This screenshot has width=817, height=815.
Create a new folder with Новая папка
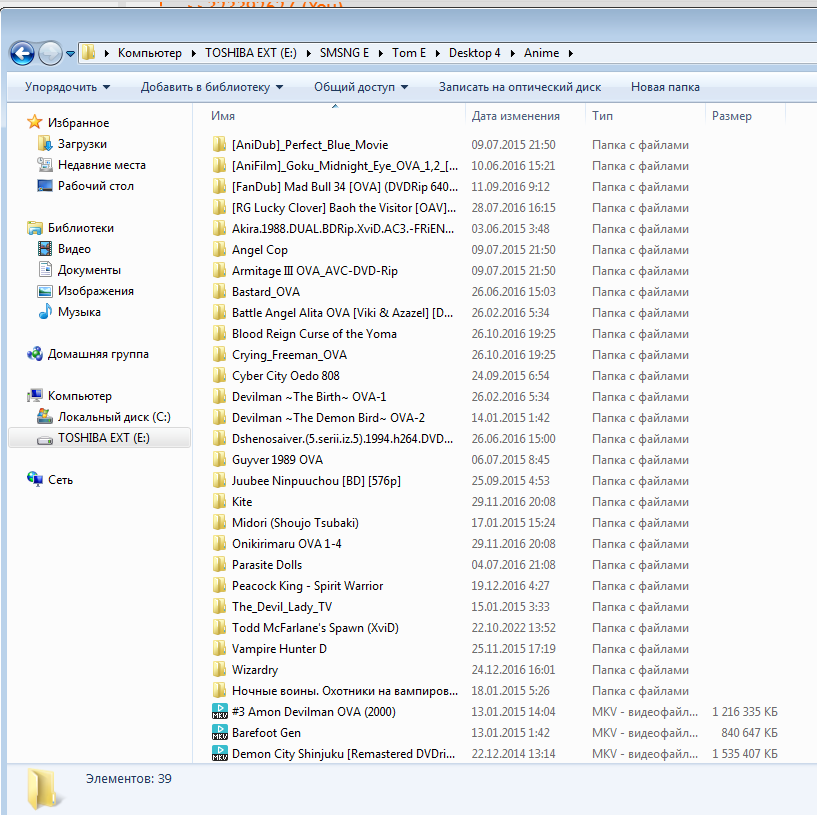pos(665,87)
